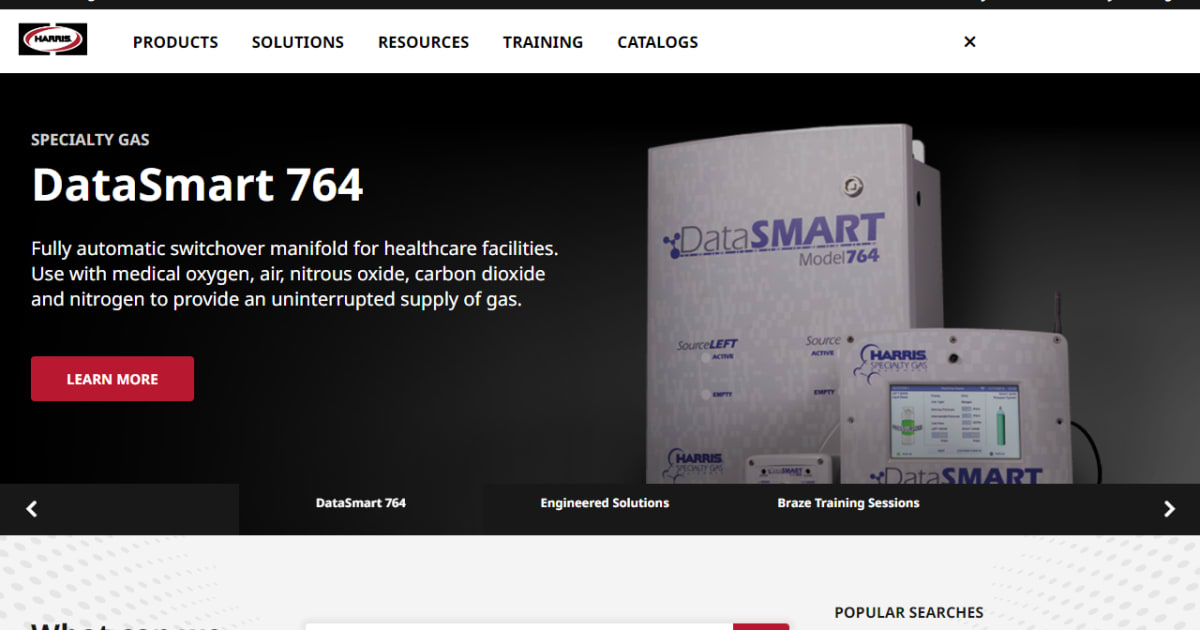1200x630 pixels.
Task: Click the red search submit button
Action: [x=761, y=626]
